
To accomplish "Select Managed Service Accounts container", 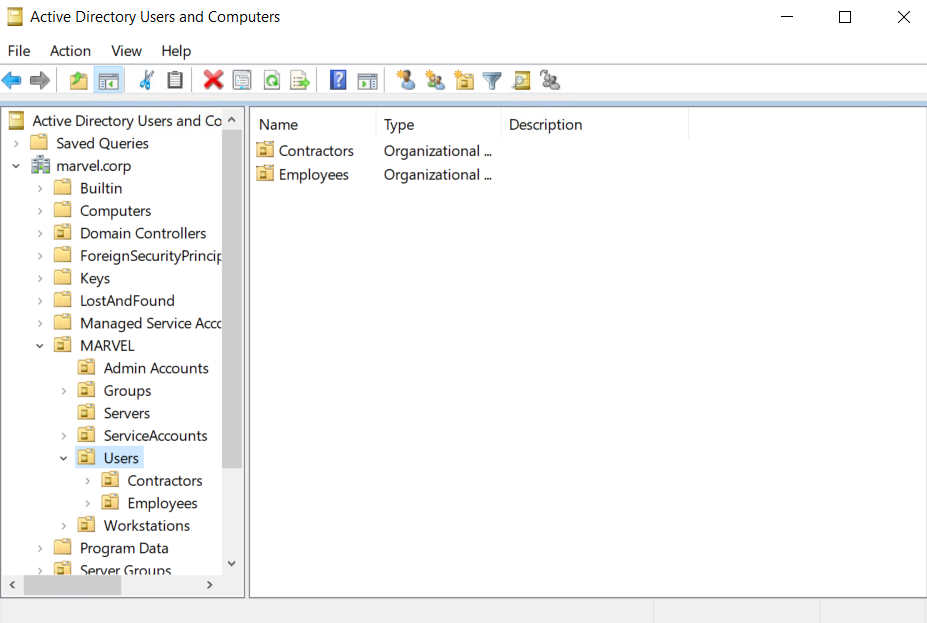I will coord(151,323).
